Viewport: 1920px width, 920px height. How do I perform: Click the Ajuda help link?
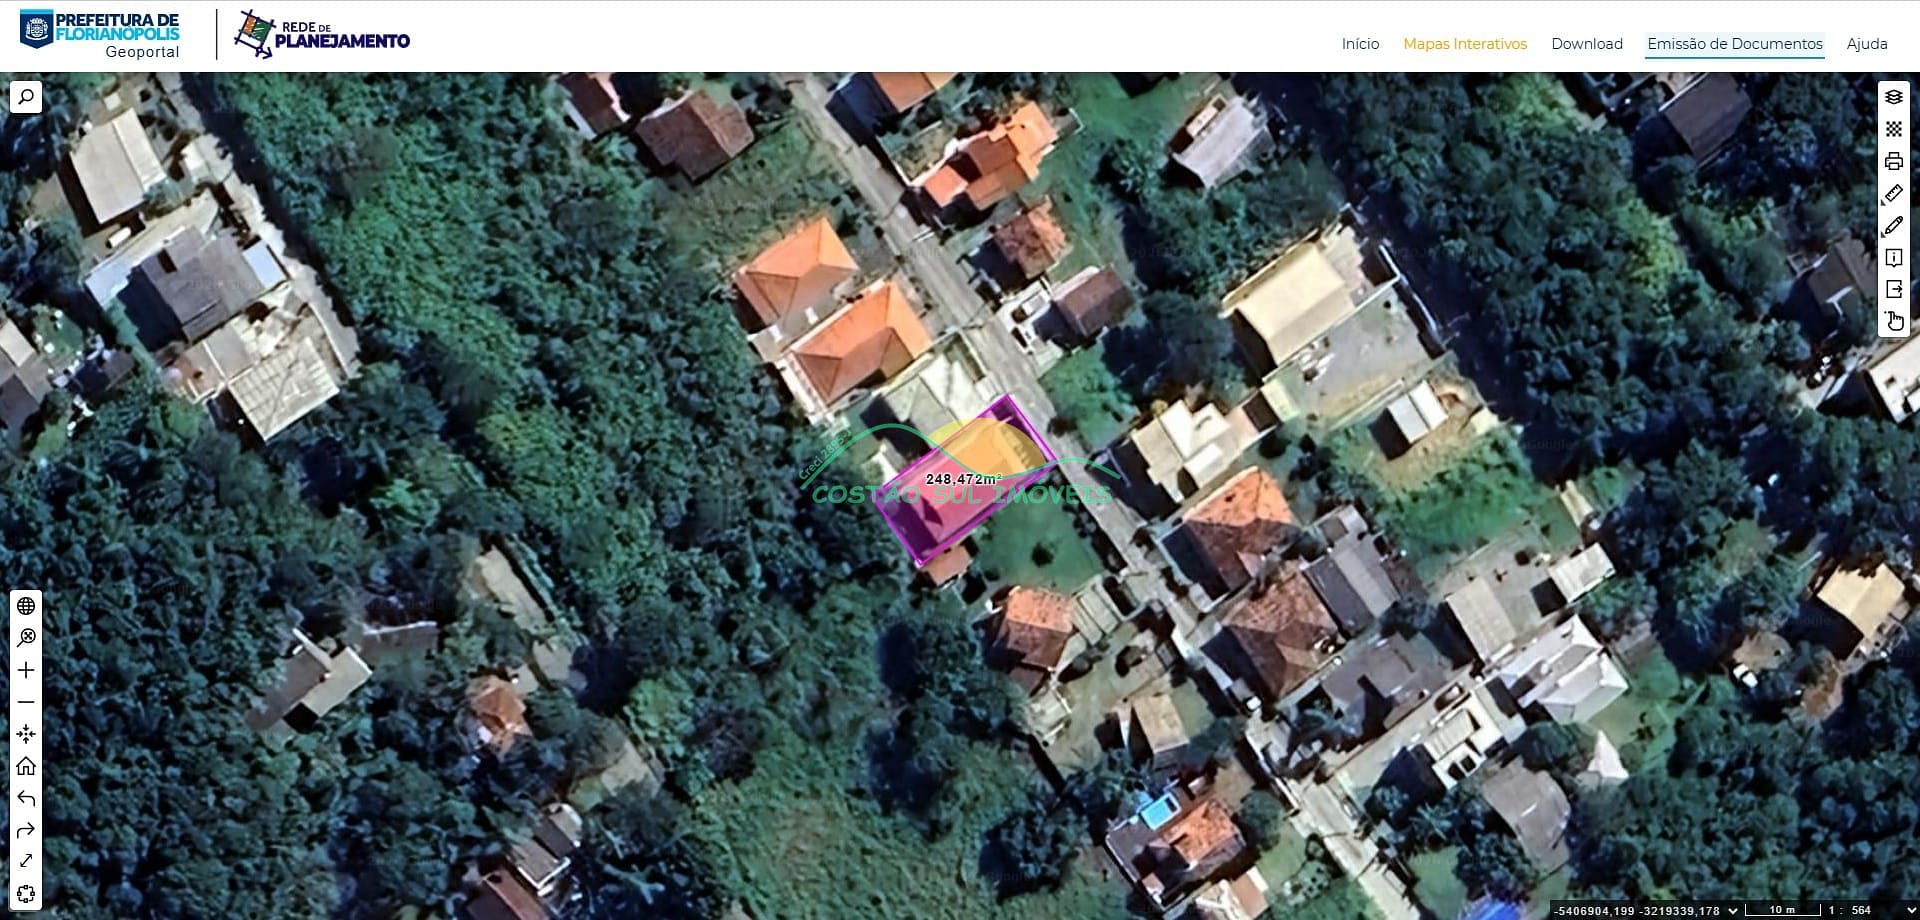pyautogui.click(x=1866, y=44)
